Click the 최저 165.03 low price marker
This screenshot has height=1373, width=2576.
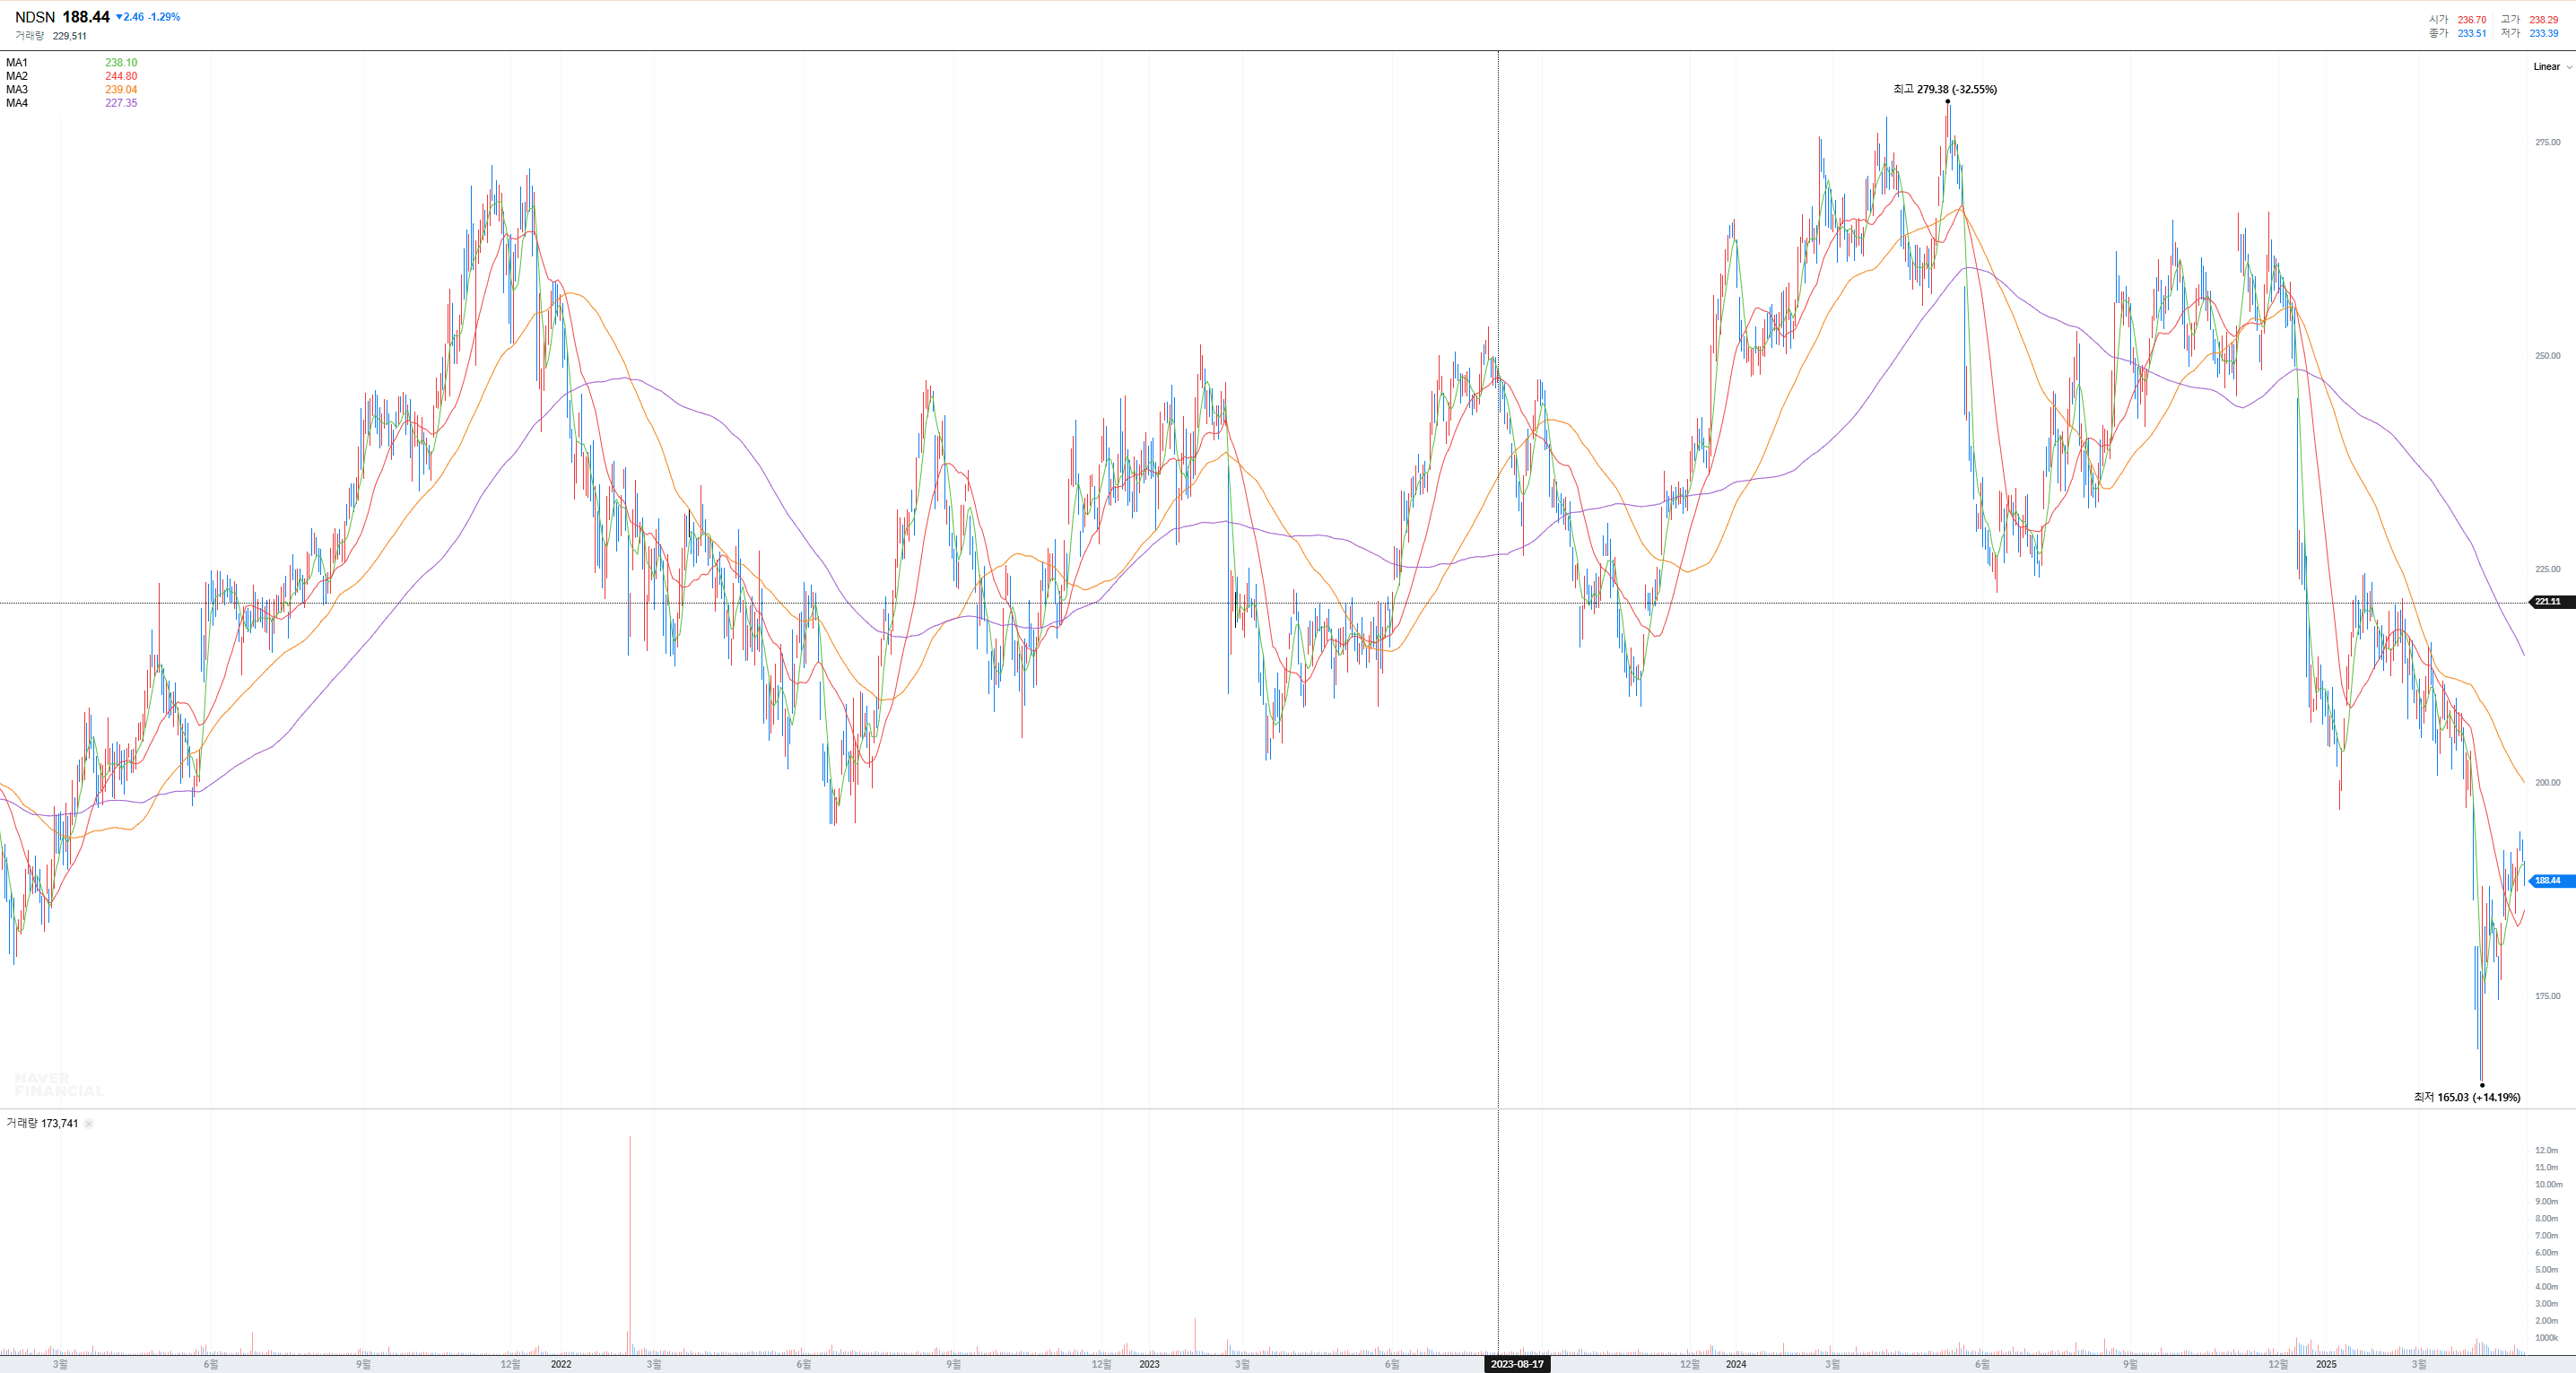click(2466, 1098)
